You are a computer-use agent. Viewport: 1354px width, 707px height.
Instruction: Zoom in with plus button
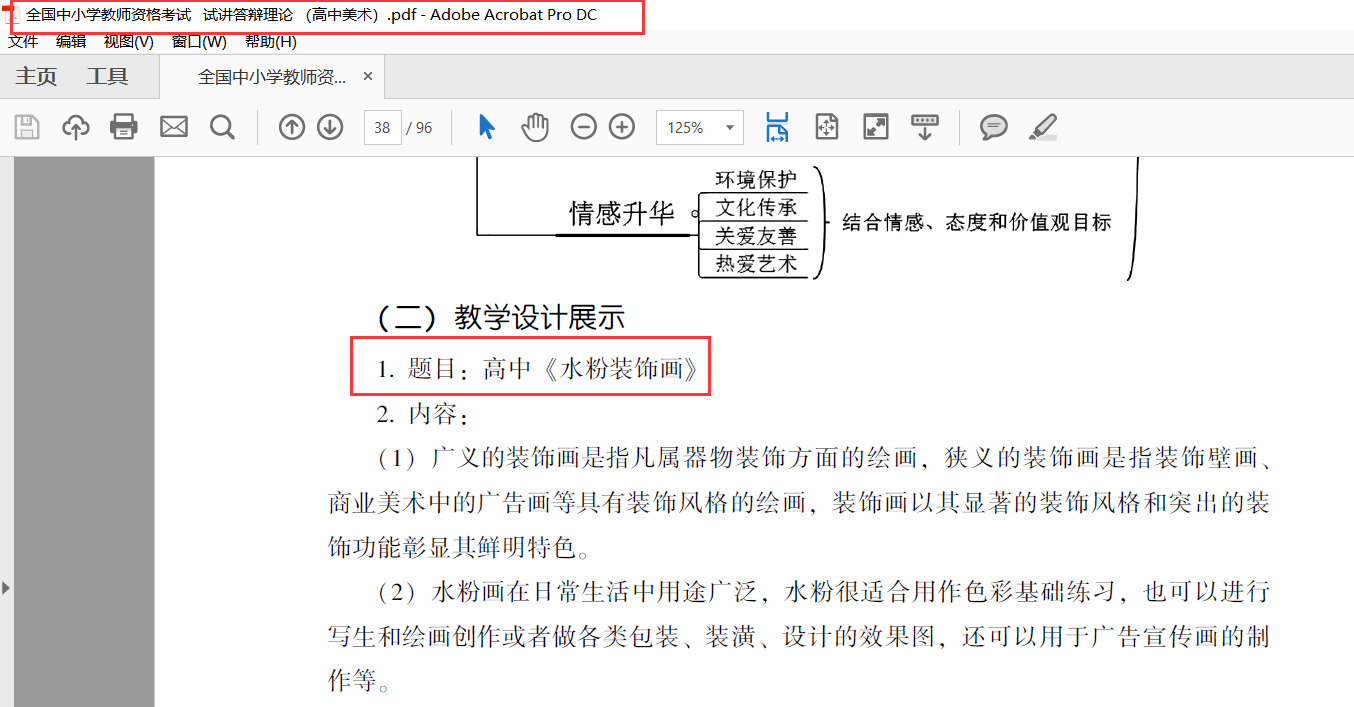coord(622,127)
